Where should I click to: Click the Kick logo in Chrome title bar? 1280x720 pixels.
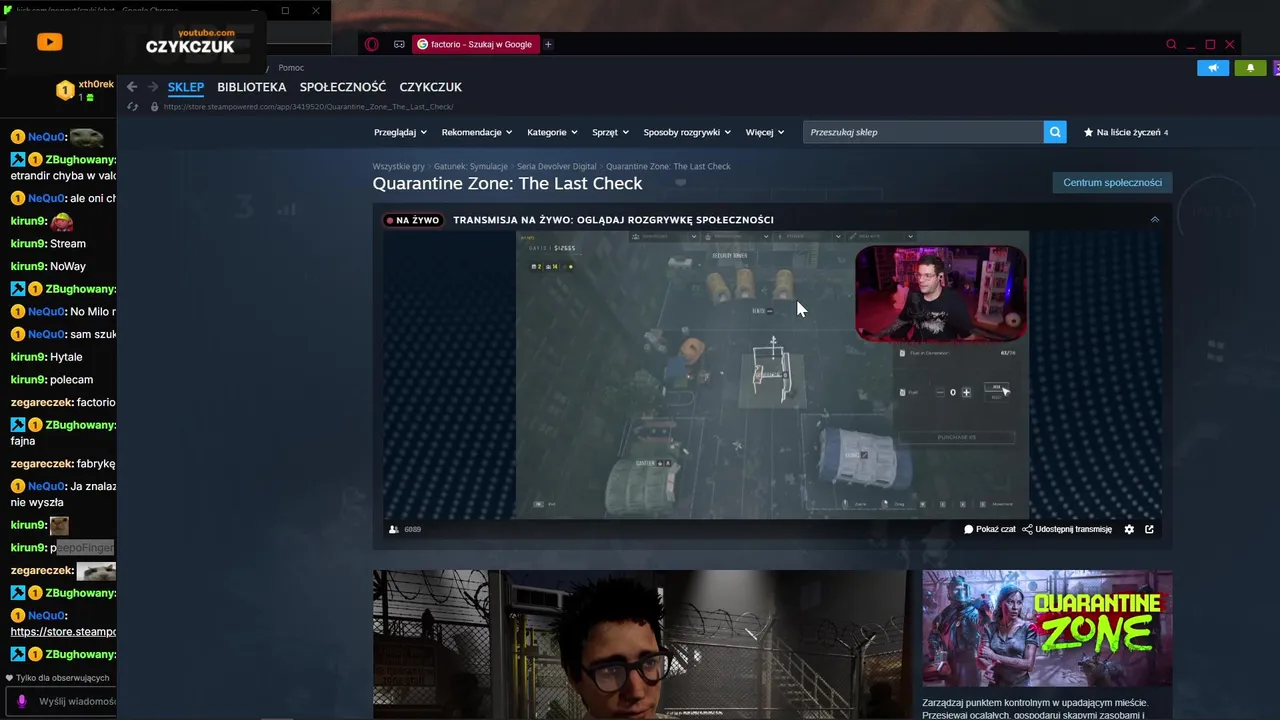[x=9, y=11]
